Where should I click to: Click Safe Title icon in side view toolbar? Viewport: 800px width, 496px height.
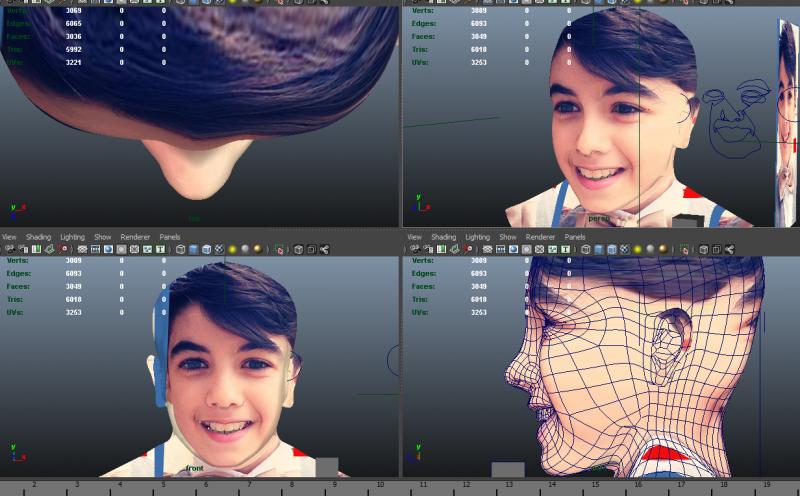coord(565,249)
